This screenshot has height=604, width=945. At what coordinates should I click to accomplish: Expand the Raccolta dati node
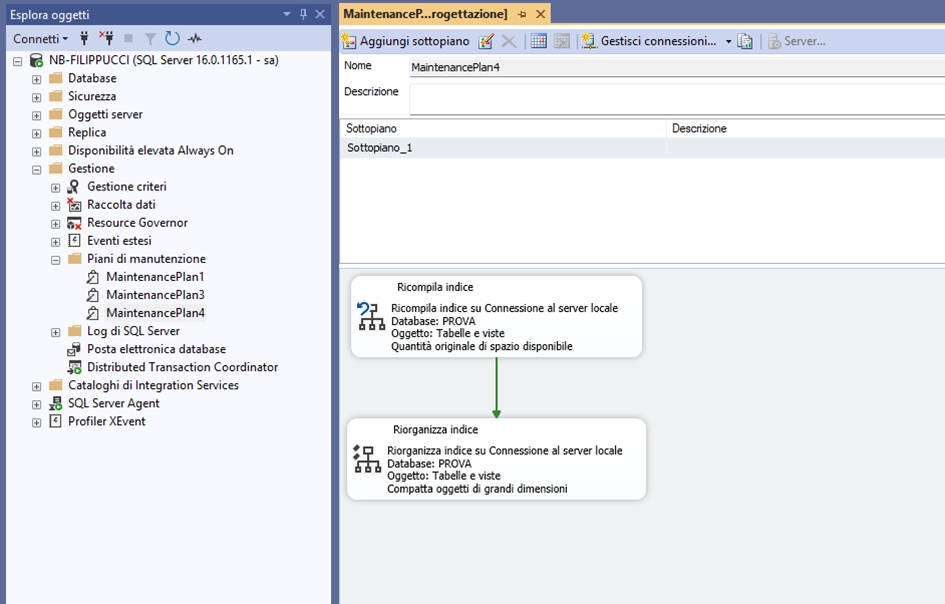pyautogui.click(x=55, y=206)
